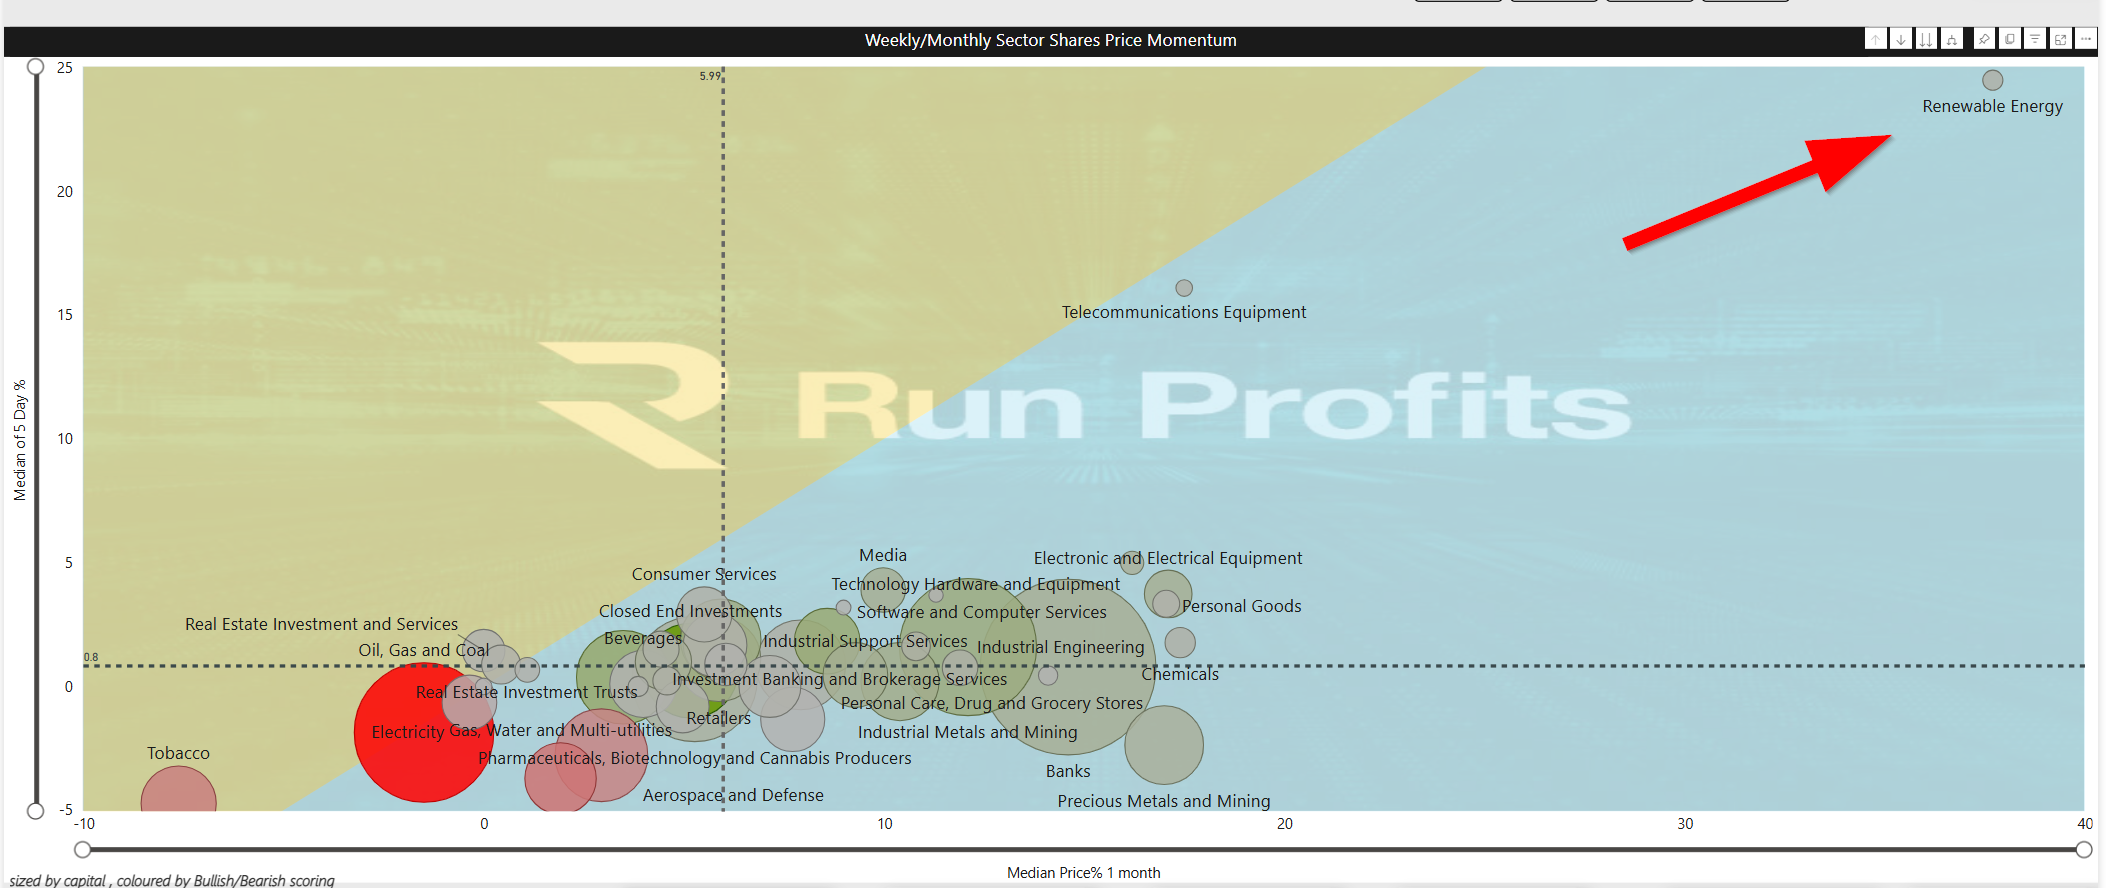Click the 'Banks' label
The width and height of the screenshot is (2106, 888).
[1068, 771]
